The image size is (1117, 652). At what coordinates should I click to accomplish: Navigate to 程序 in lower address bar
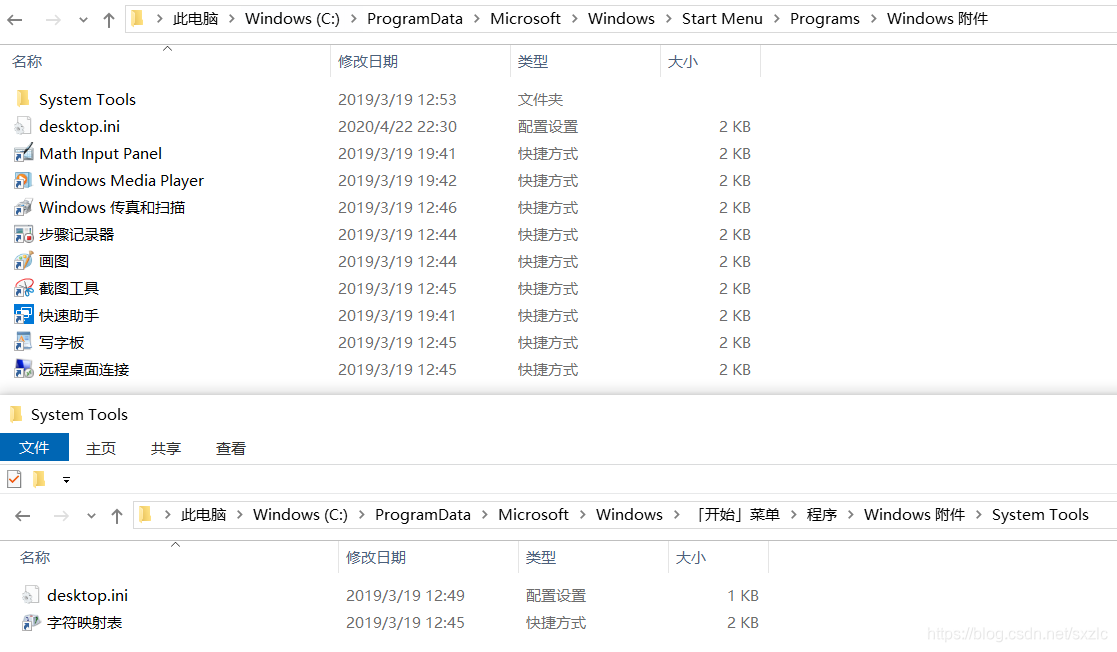821,514
